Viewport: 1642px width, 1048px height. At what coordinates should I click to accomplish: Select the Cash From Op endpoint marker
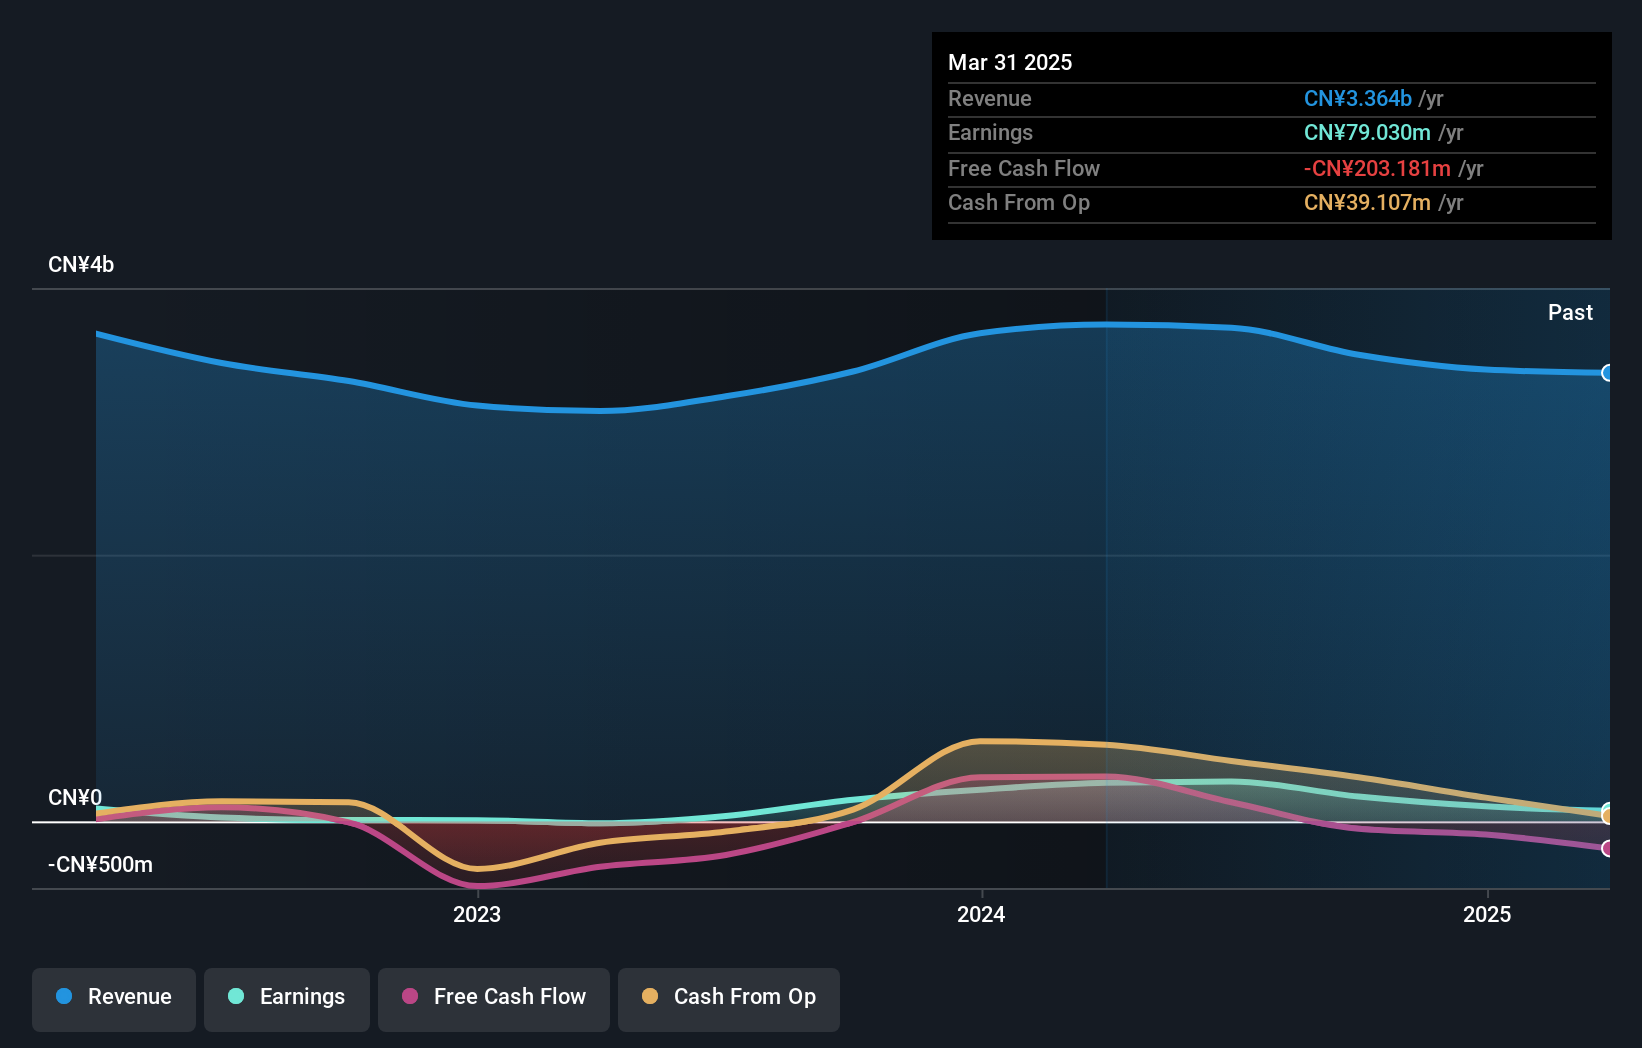click(x=1608, y=816)
